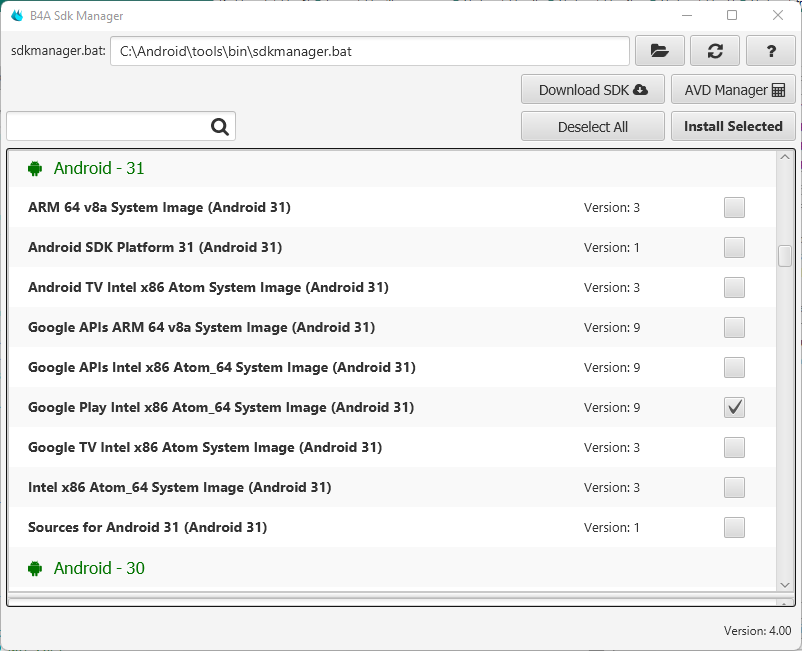Click the magnifier search icon
This screenshot has height=651, width=802.
coord(220,127)
